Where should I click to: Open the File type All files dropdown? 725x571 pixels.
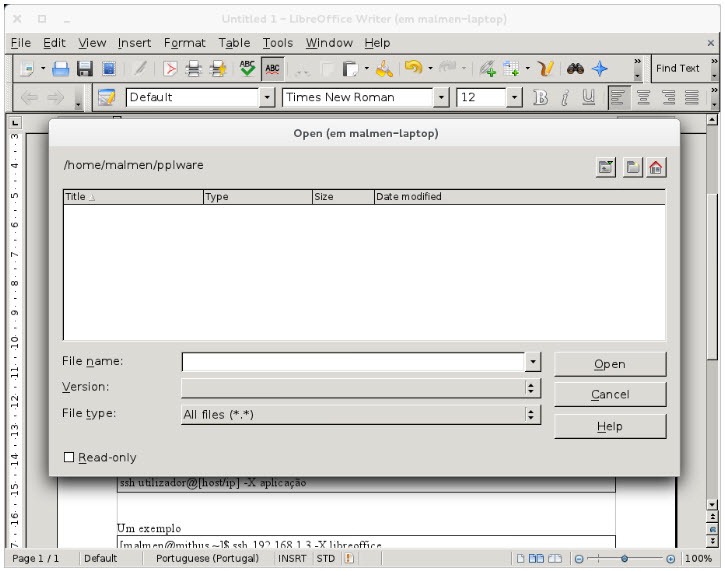361,414
